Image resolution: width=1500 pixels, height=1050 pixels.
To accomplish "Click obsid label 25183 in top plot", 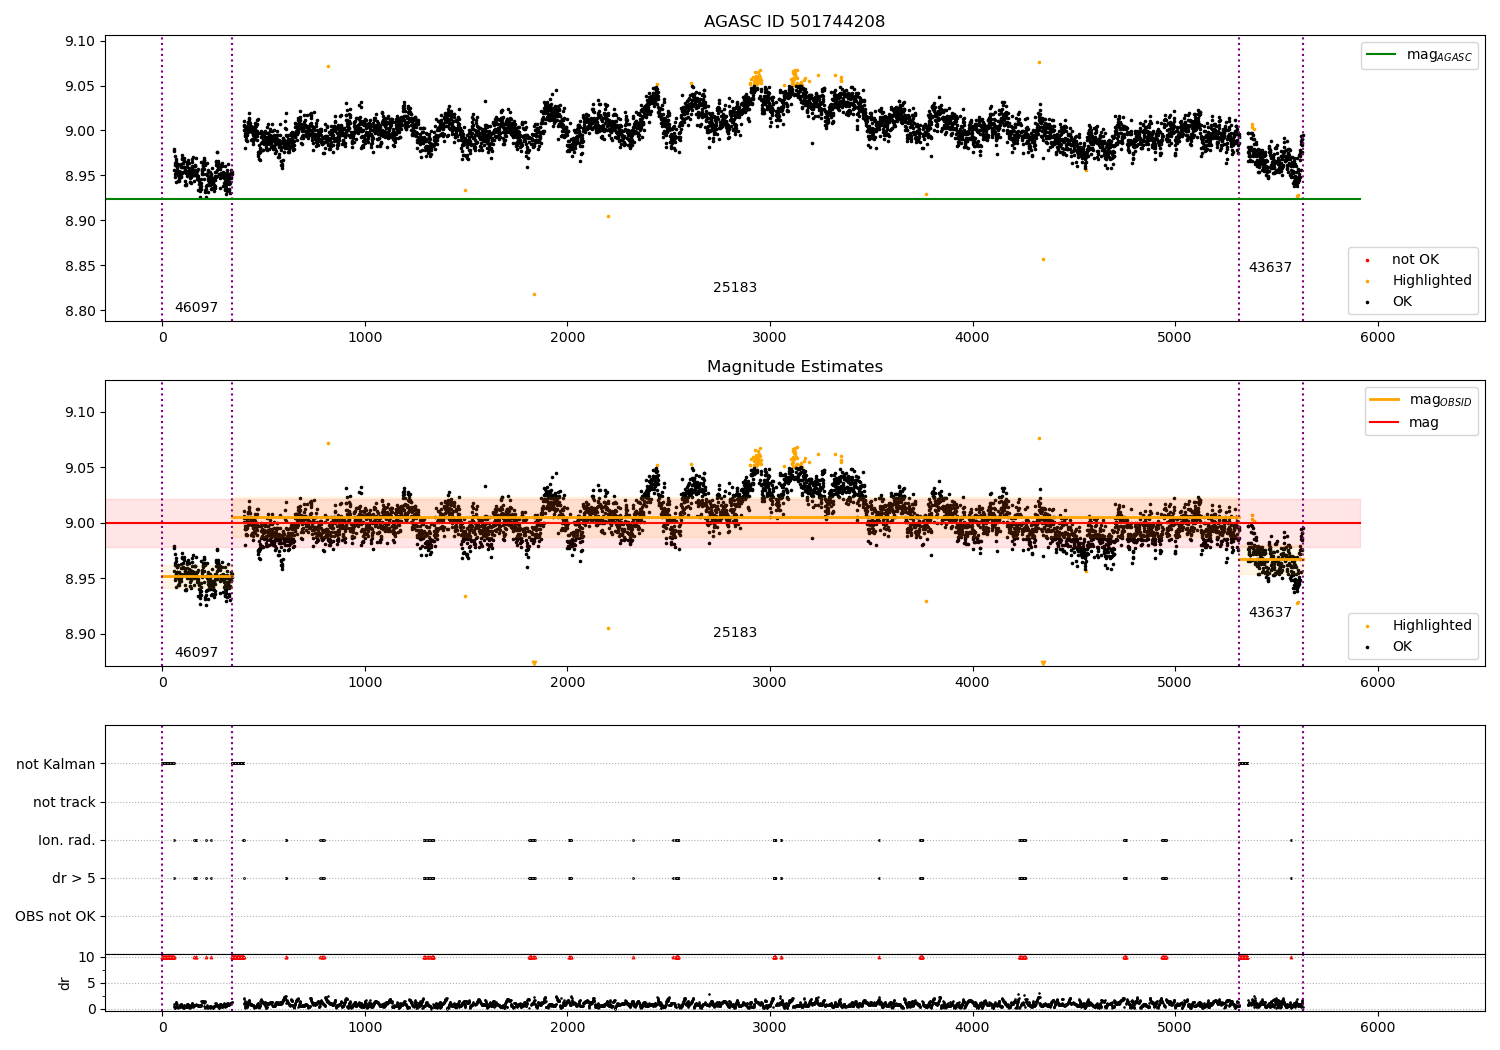I will [735, 288].
